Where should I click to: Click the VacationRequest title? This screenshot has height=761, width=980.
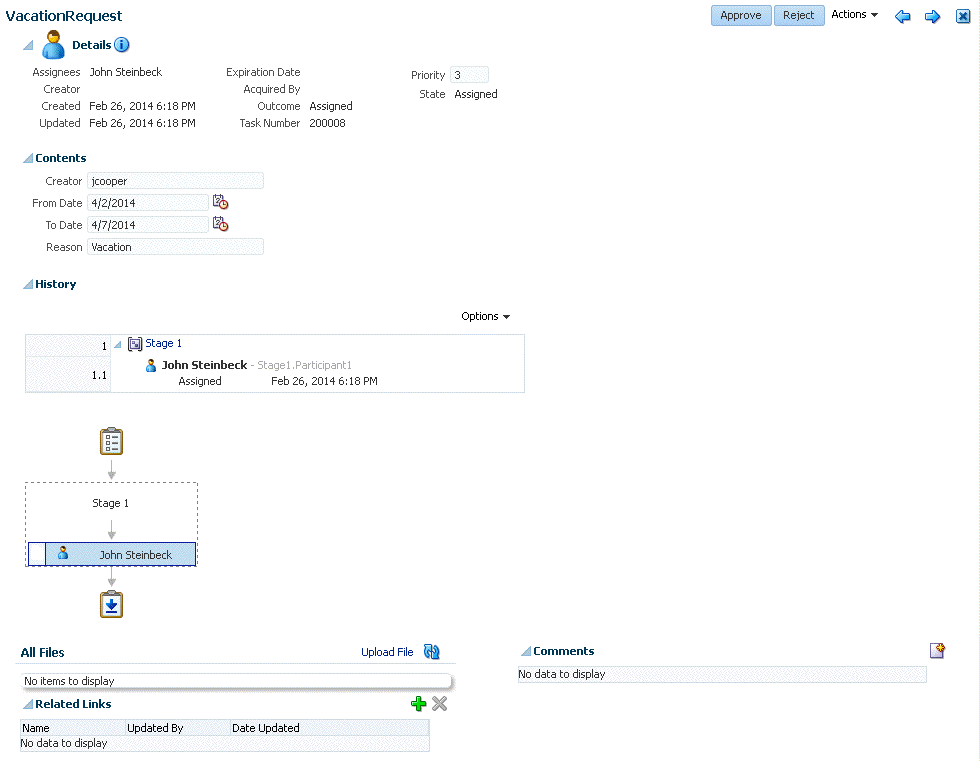[x=64, y=16]
